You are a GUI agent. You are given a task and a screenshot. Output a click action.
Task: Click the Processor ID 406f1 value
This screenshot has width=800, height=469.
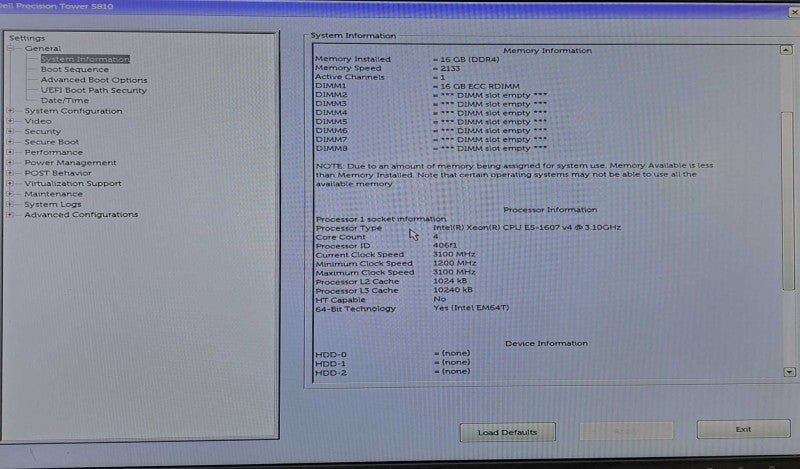(x=445, y=245)
